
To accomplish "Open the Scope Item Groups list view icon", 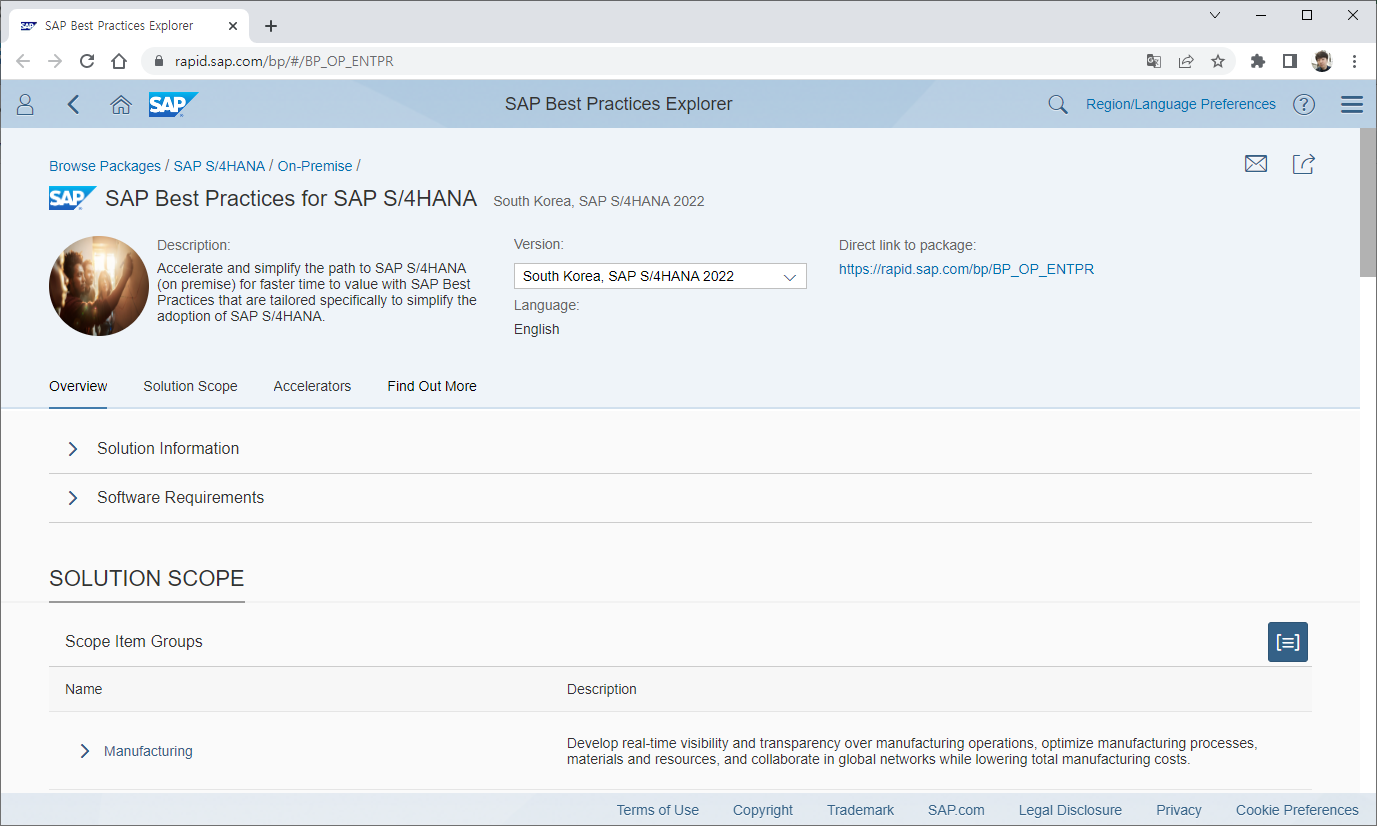I will click(x=1287, y=642).
